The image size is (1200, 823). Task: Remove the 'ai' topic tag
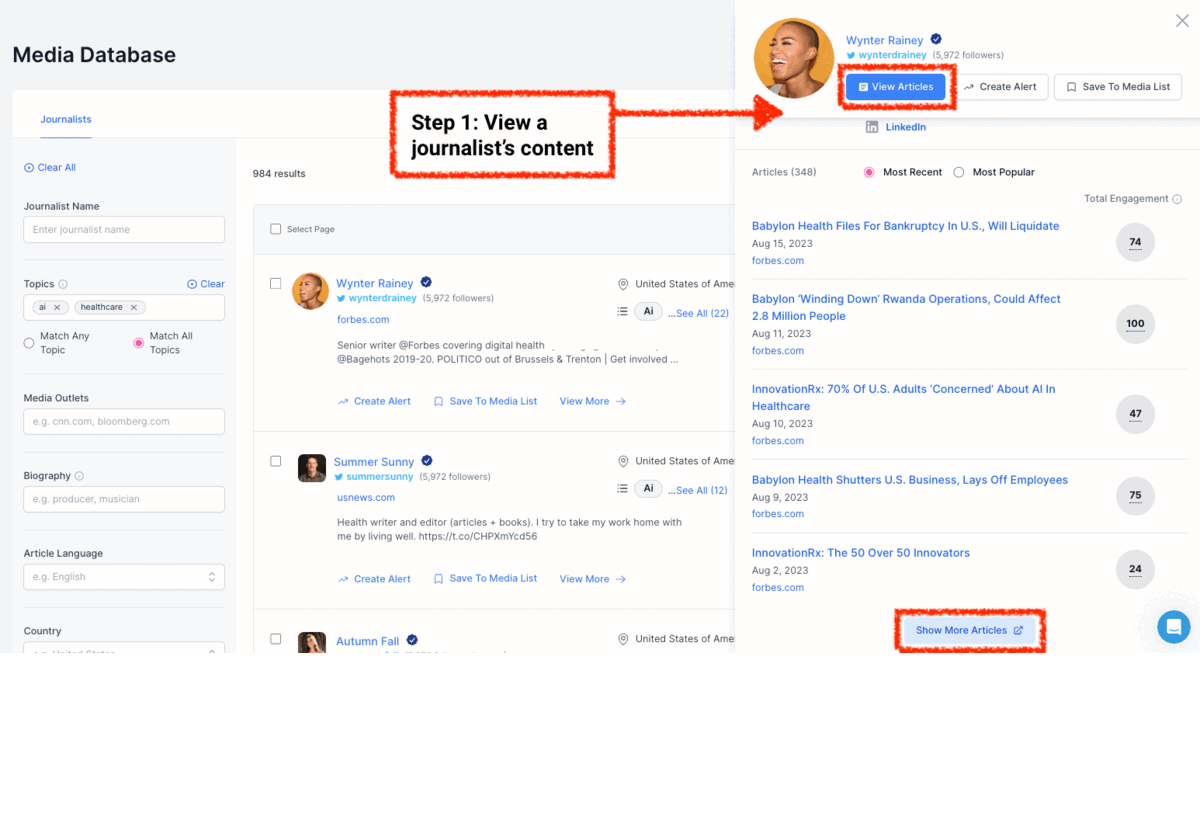(57, 308)
